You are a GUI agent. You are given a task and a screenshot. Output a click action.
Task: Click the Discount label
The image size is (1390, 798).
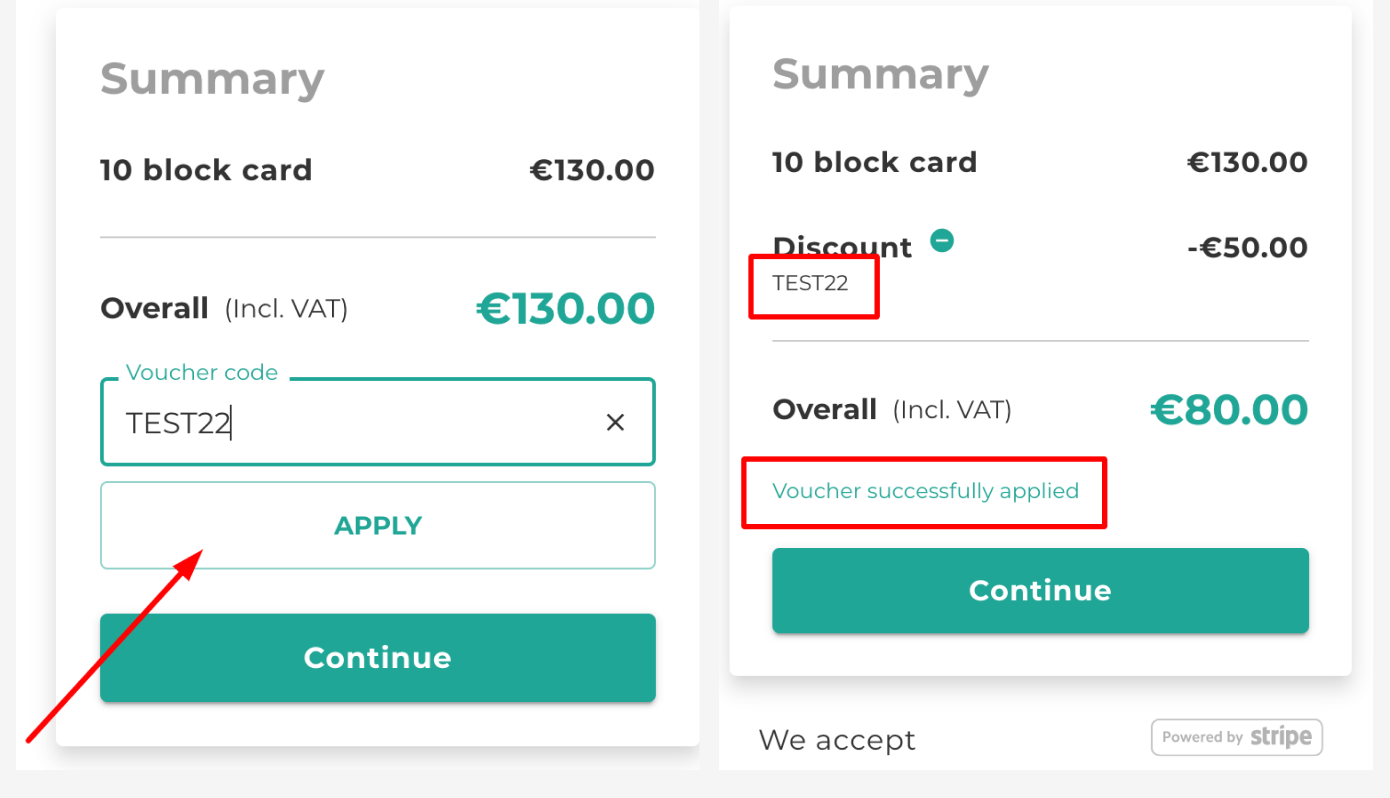tap(842, 247)
